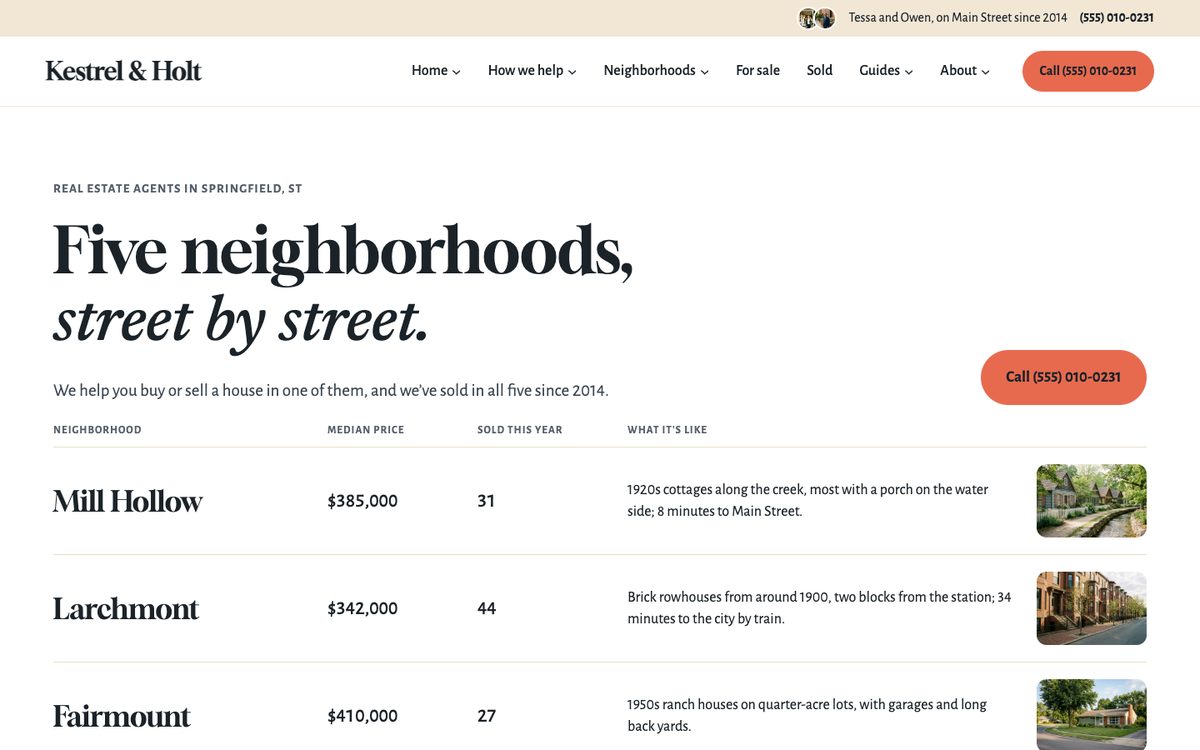This screenshot has width=1200, height=750.
Task: Click the Tessa and Owen avatar photos
Action: coord(816,18)
